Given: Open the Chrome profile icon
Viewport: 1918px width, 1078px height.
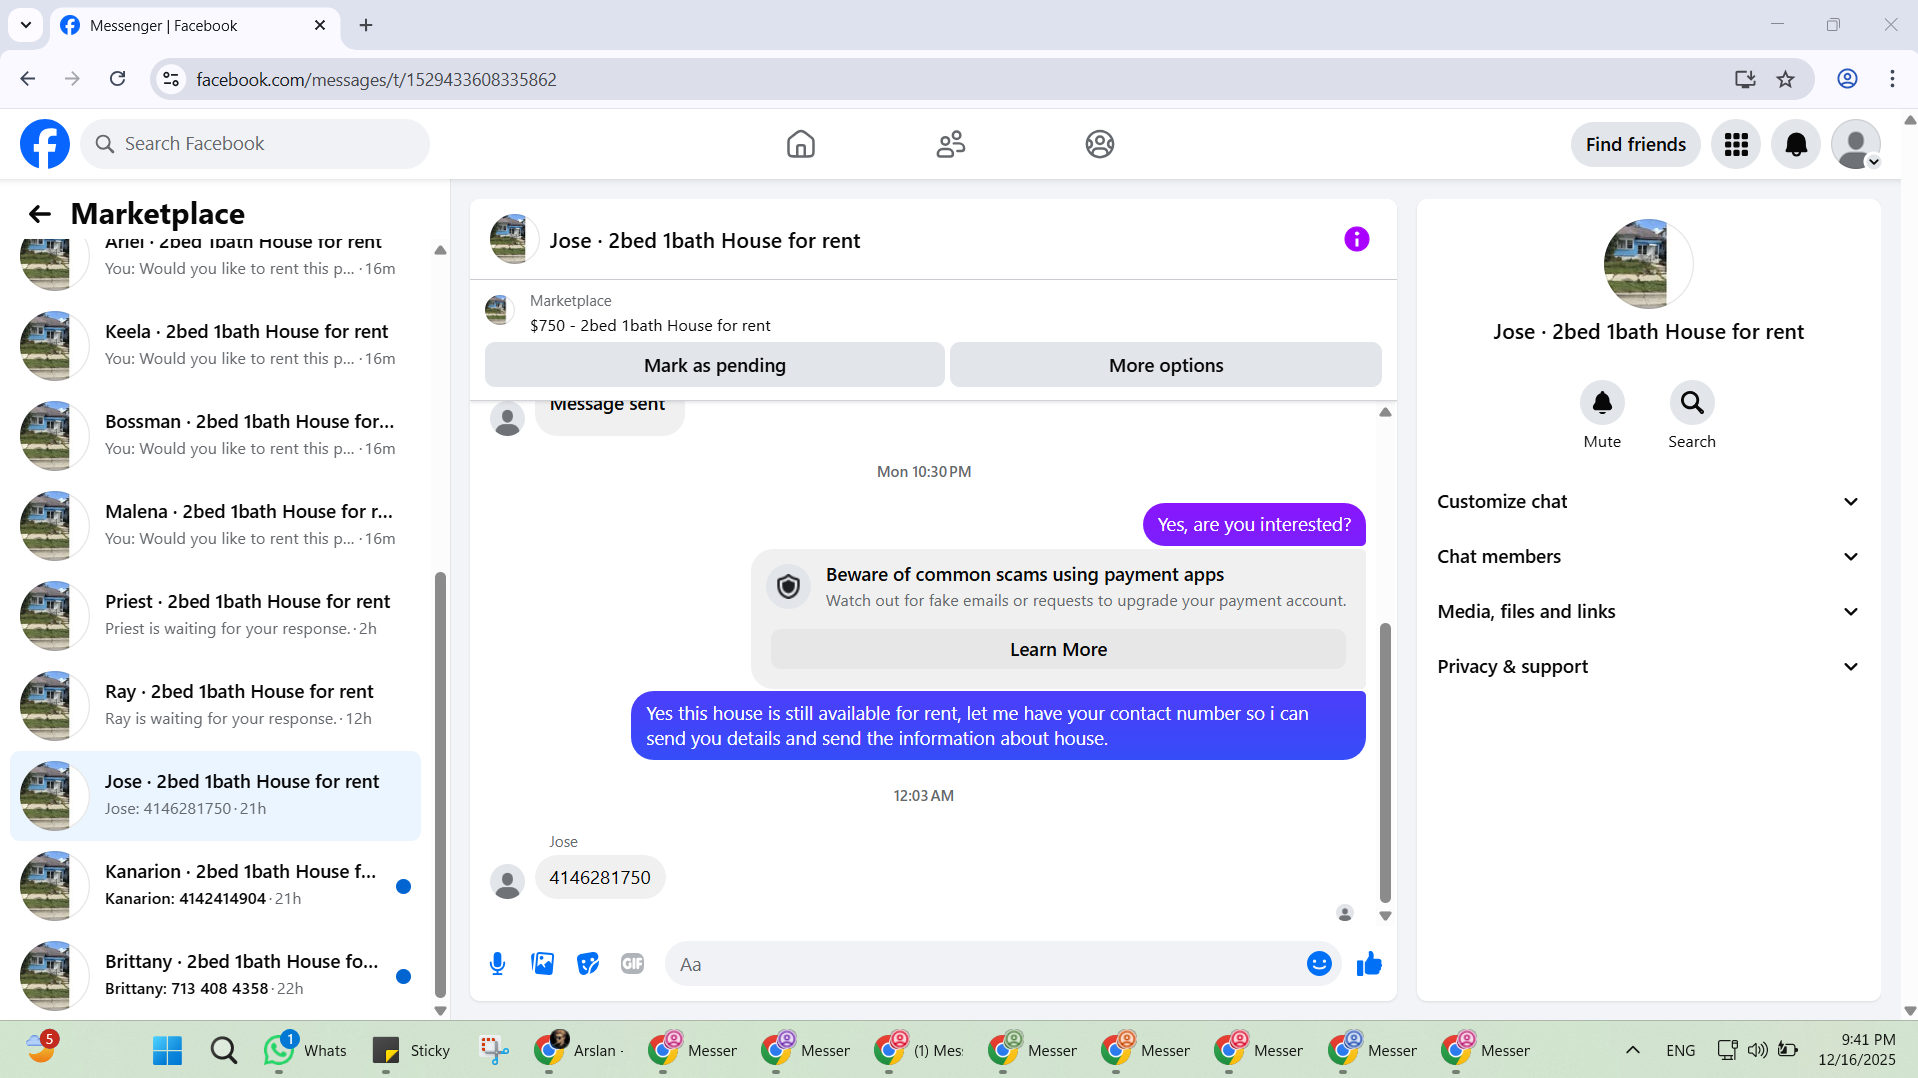Looking at the screenshot, I should tap(1847, 79).
